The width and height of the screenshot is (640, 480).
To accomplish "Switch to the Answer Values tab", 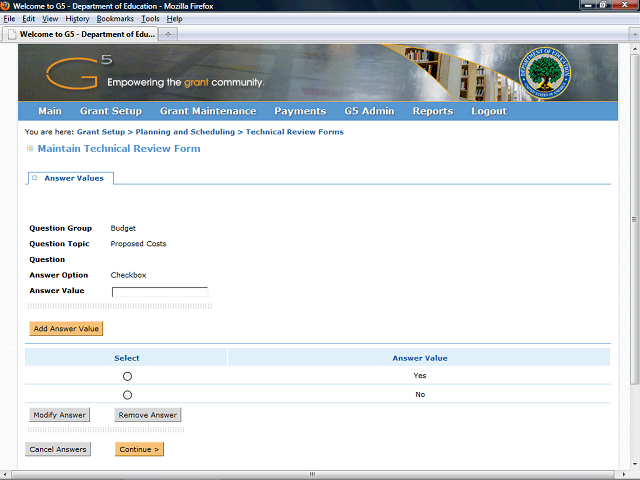I will [71, 178].
